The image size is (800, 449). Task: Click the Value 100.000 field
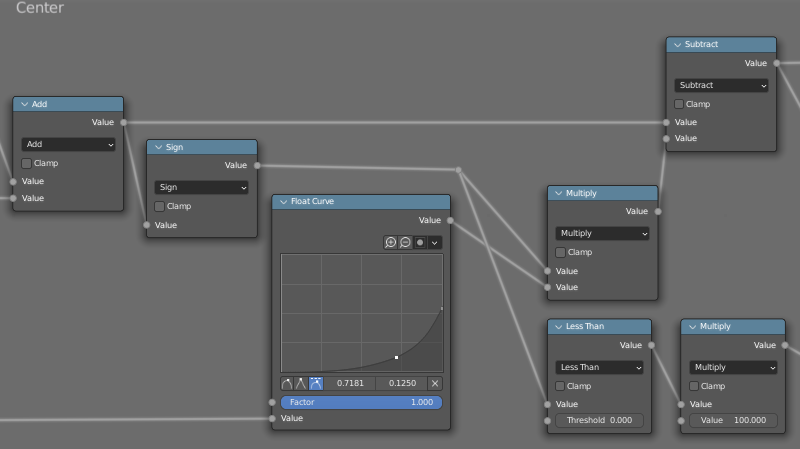coord(733,420)
